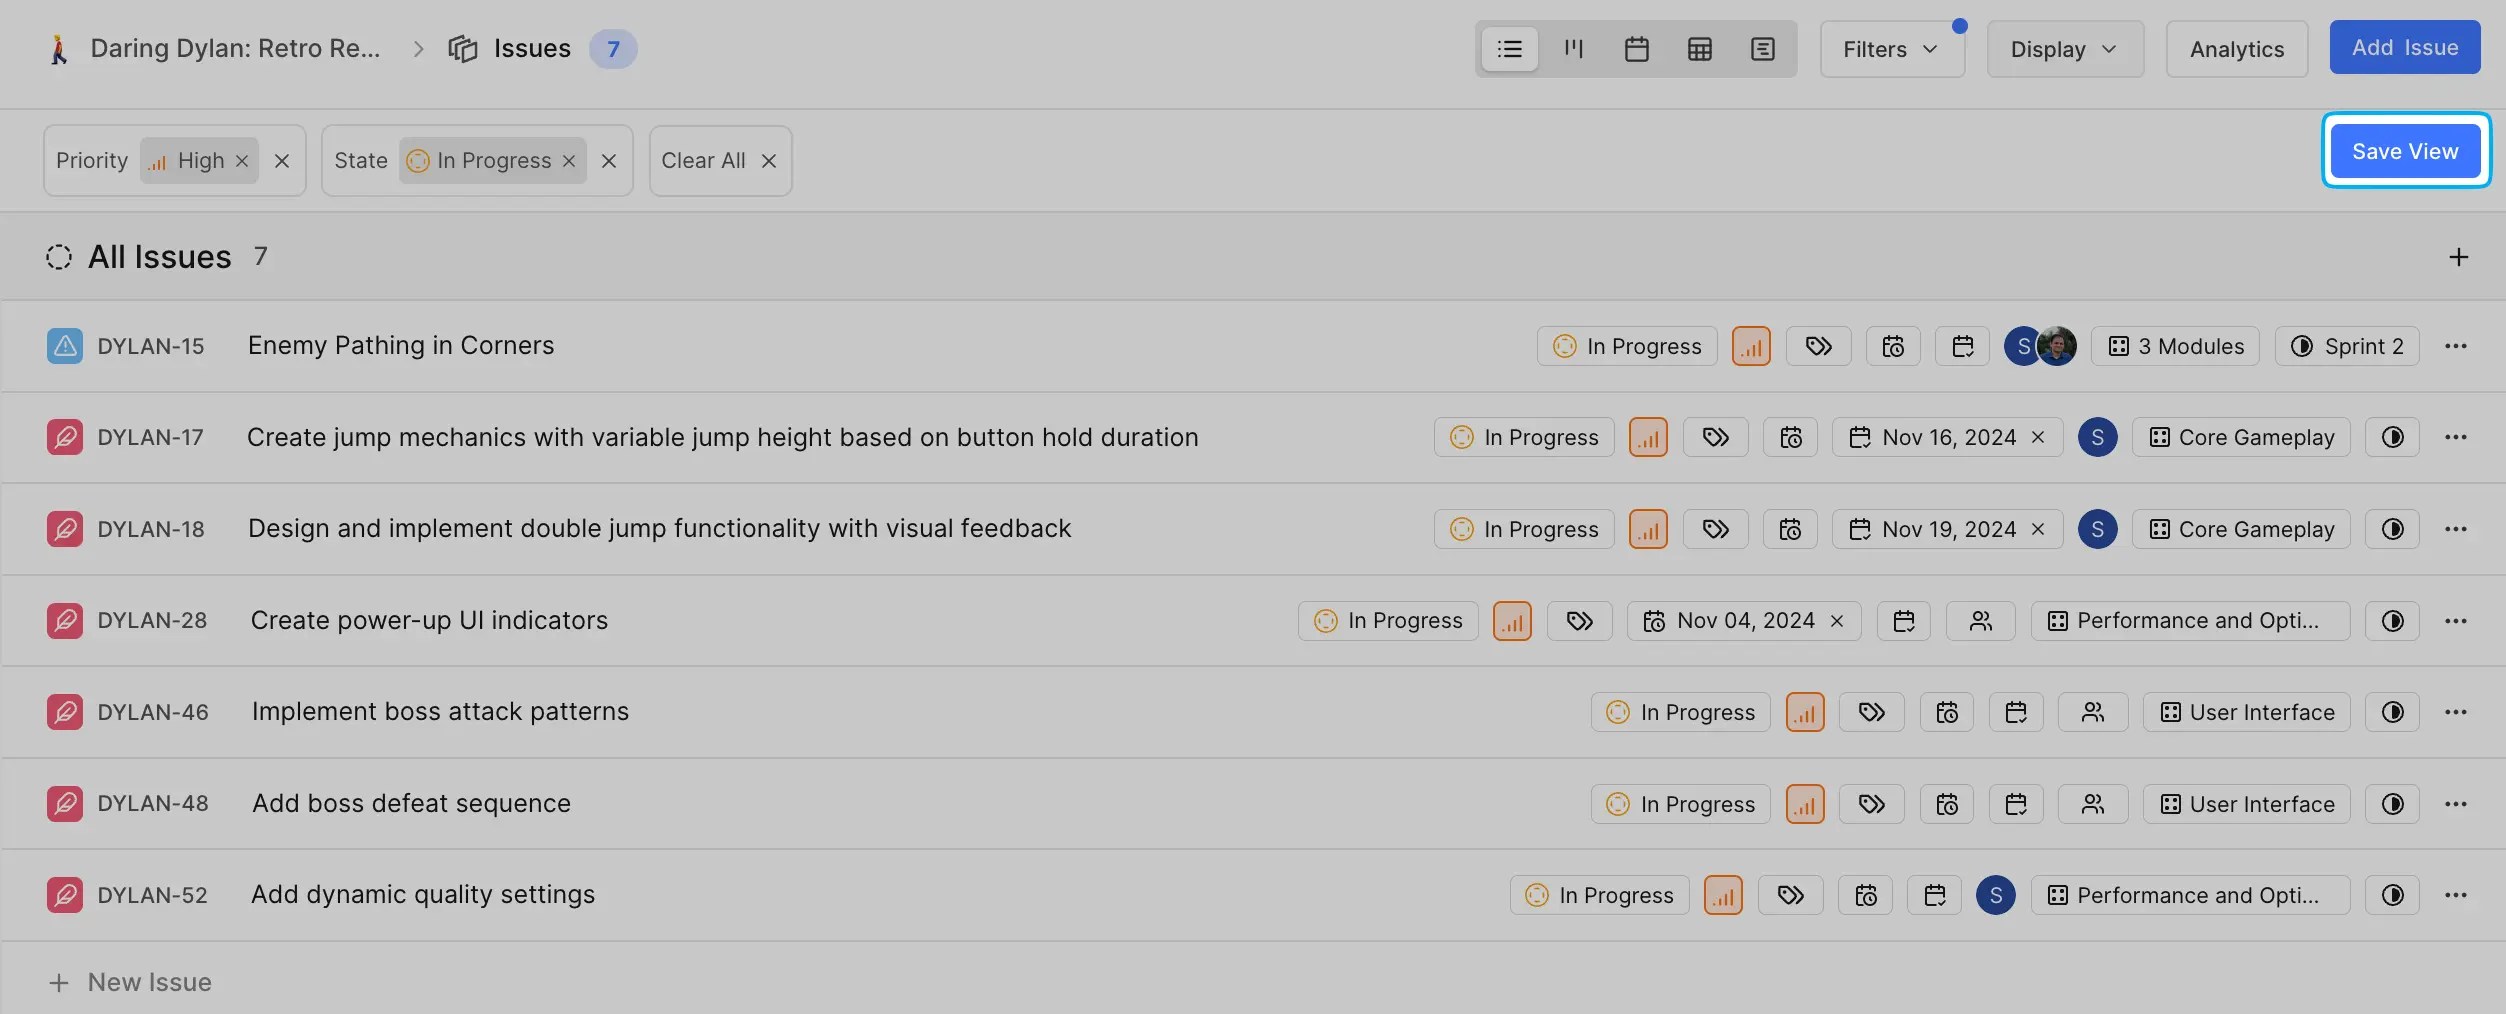Open cycle selector for DYLAN-48

click(x=2392, y=804)
